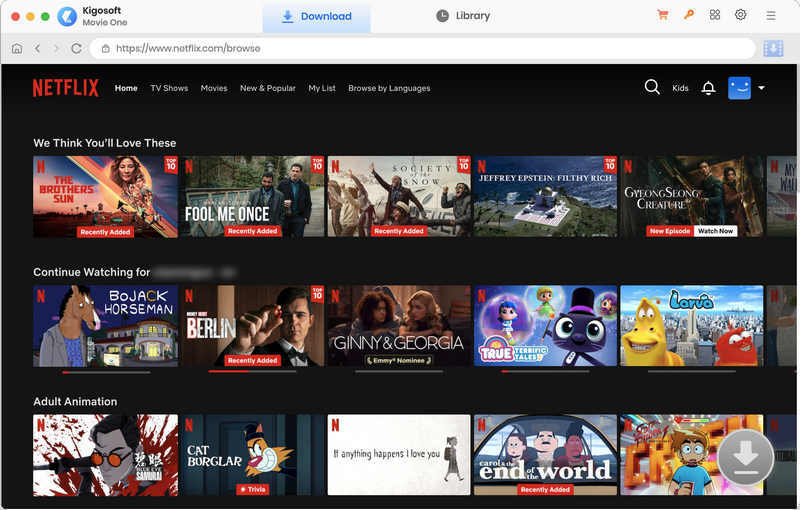Click the key registration icon
This screenshot has height=510, width=800.
point(689,15)
